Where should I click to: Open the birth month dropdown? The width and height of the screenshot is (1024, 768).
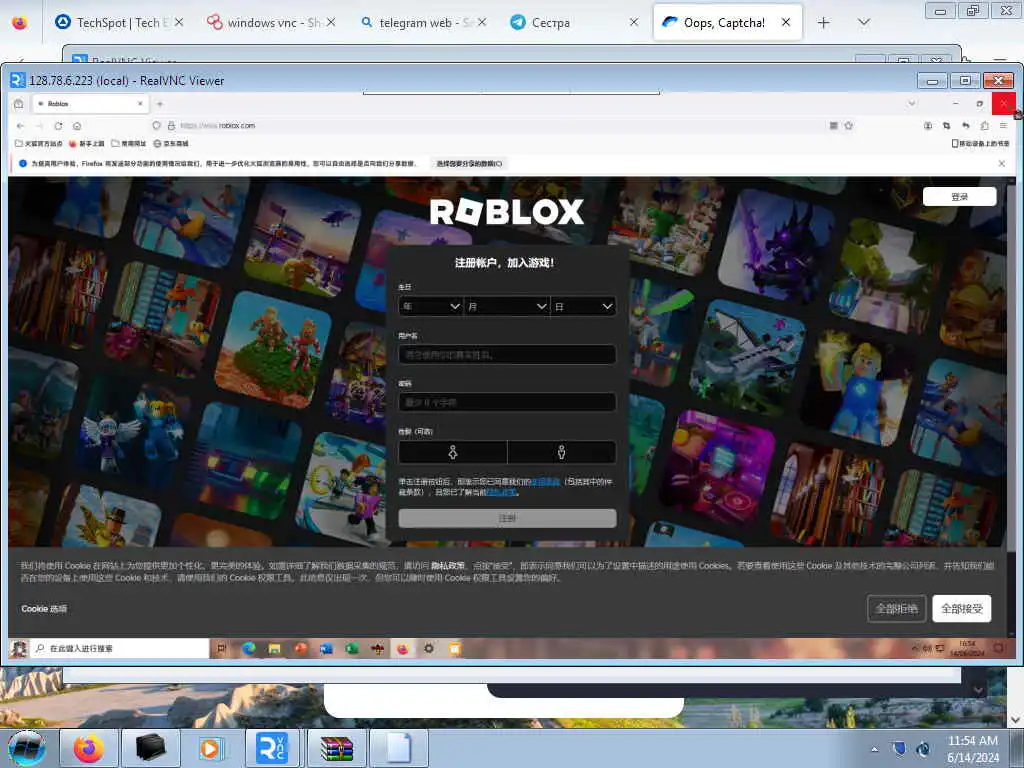pyautogui.click(x=507, y=306)
